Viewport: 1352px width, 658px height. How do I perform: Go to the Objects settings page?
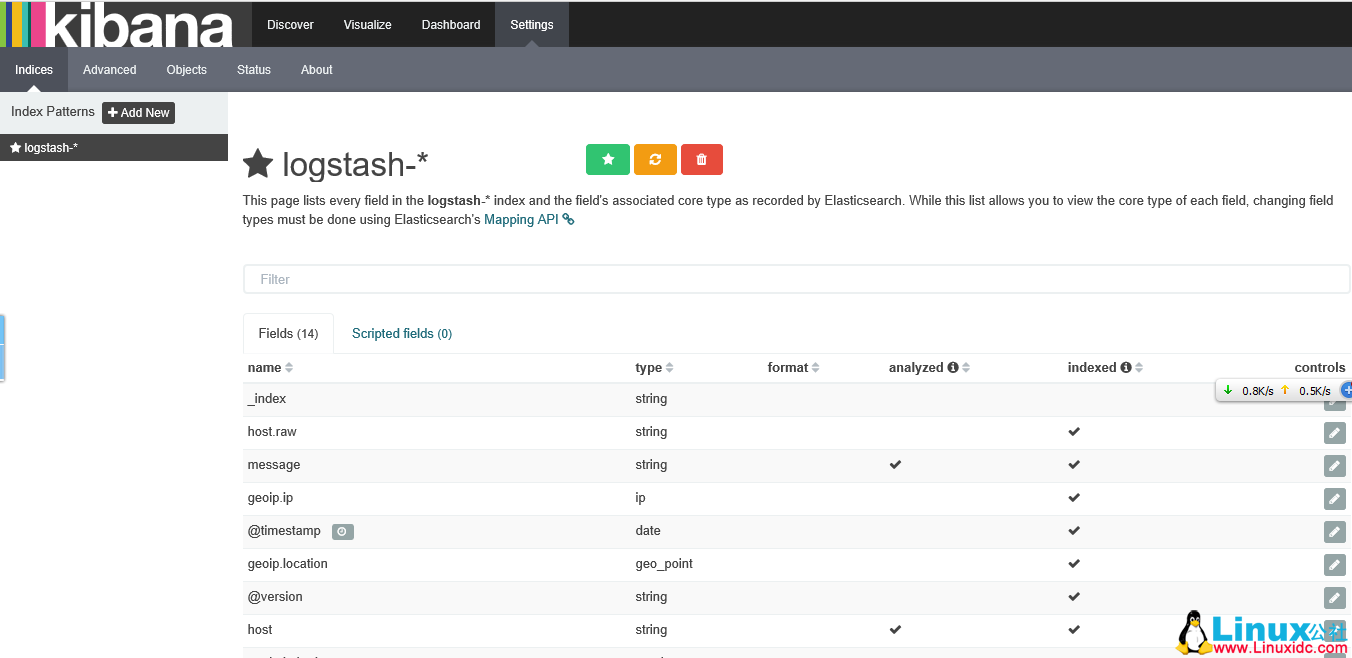pos(186,69)
